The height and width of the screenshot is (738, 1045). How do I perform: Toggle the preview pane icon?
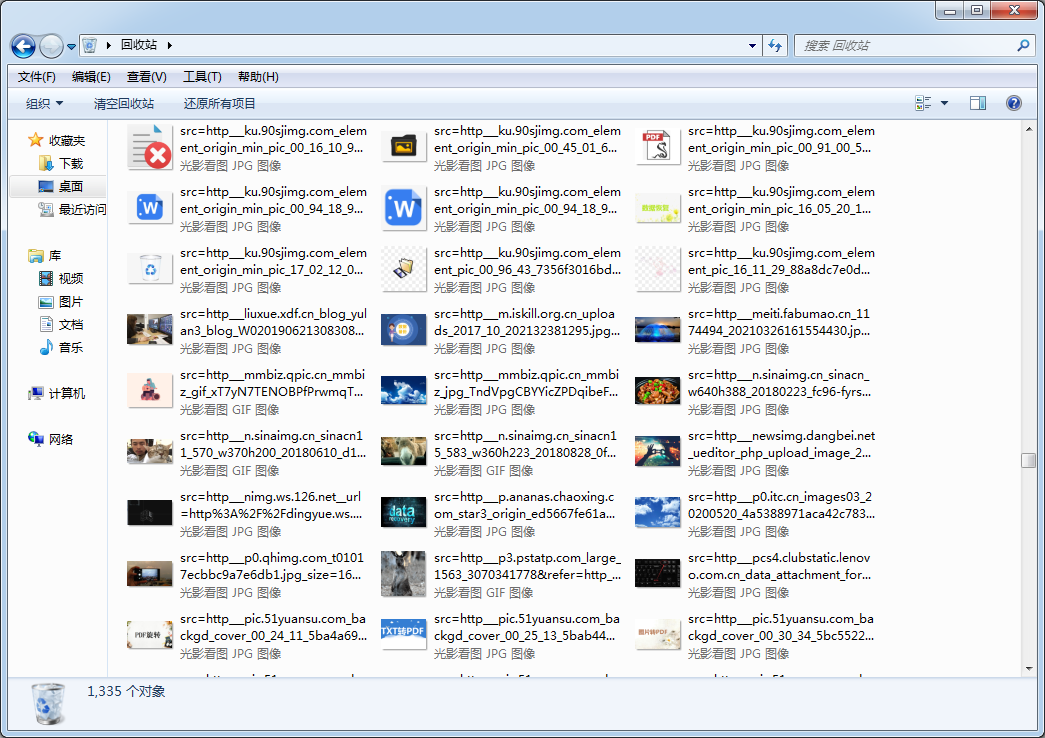(978, 103)
